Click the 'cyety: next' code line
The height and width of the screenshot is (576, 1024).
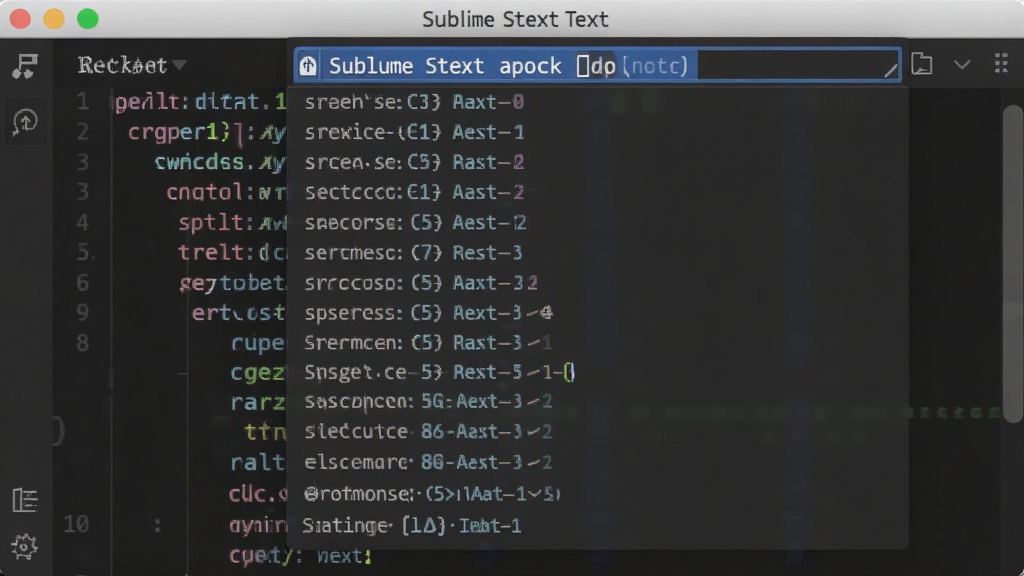tap(300, 556)
